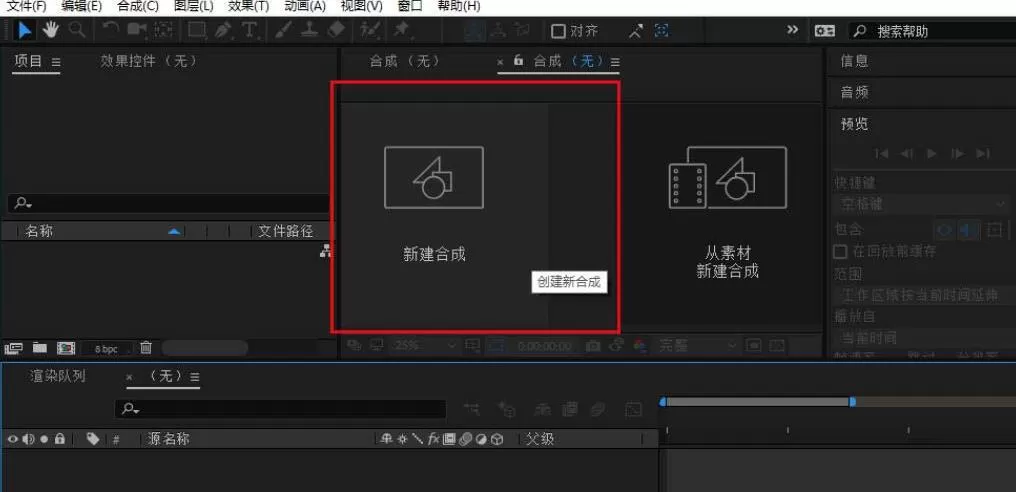Click the adjustment layer half-circle column icon

481,439
